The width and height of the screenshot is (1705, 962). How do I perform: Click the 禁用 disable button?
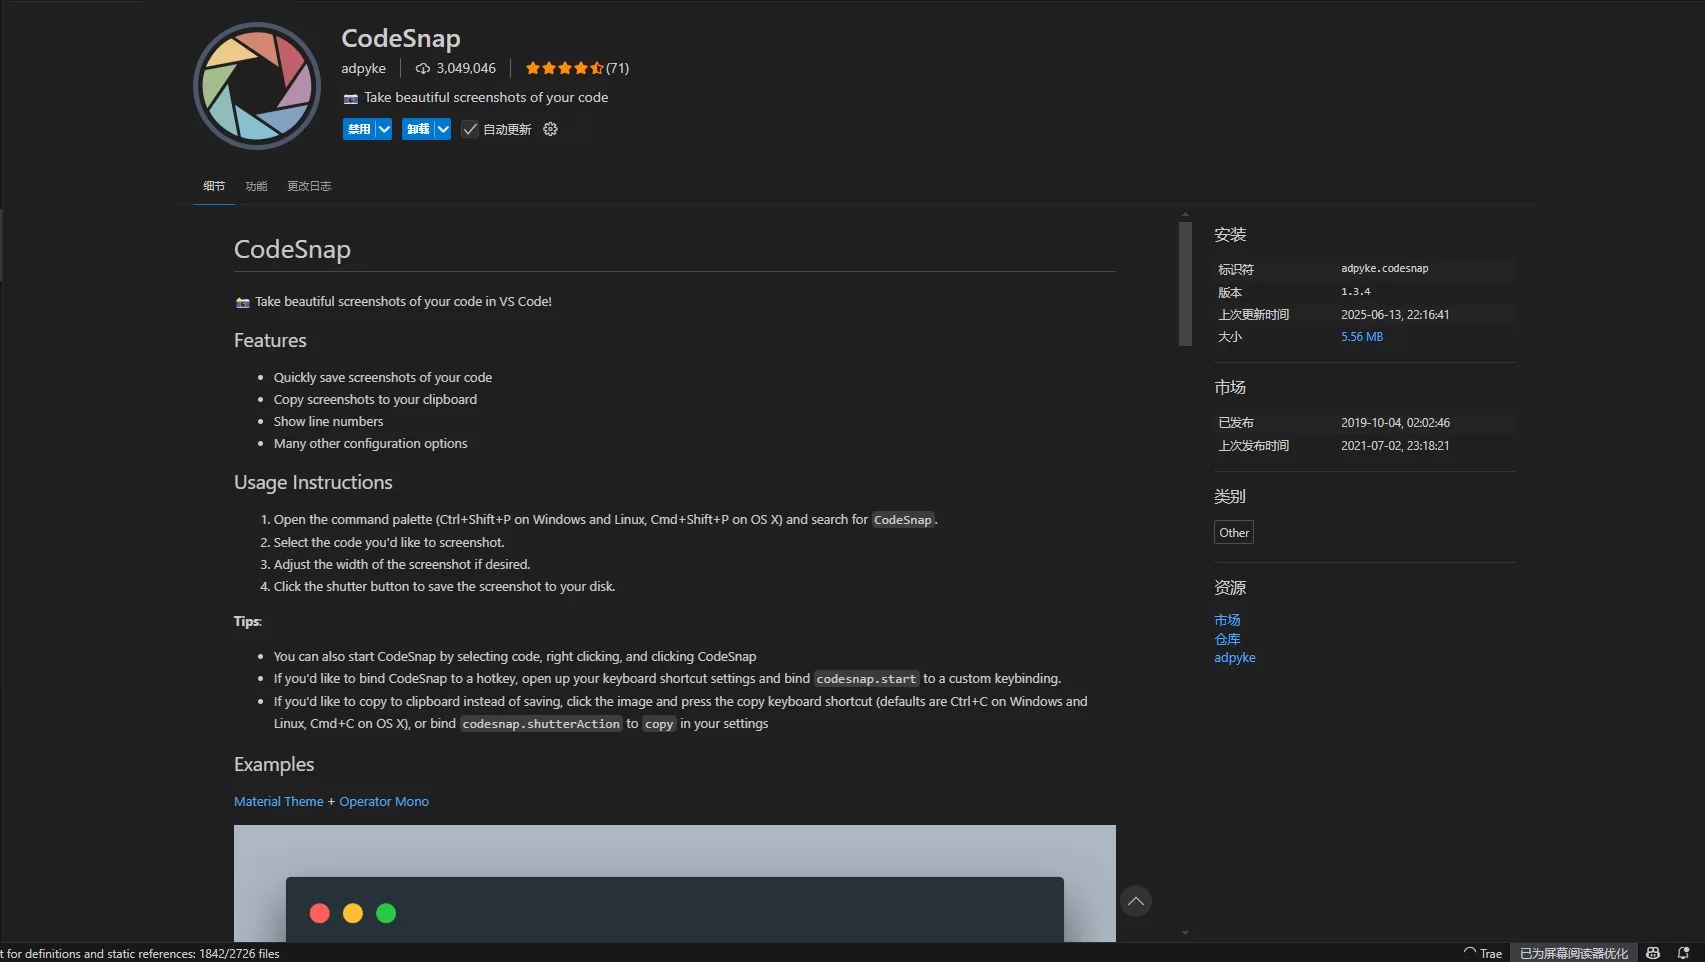click(x=359, y=129)
